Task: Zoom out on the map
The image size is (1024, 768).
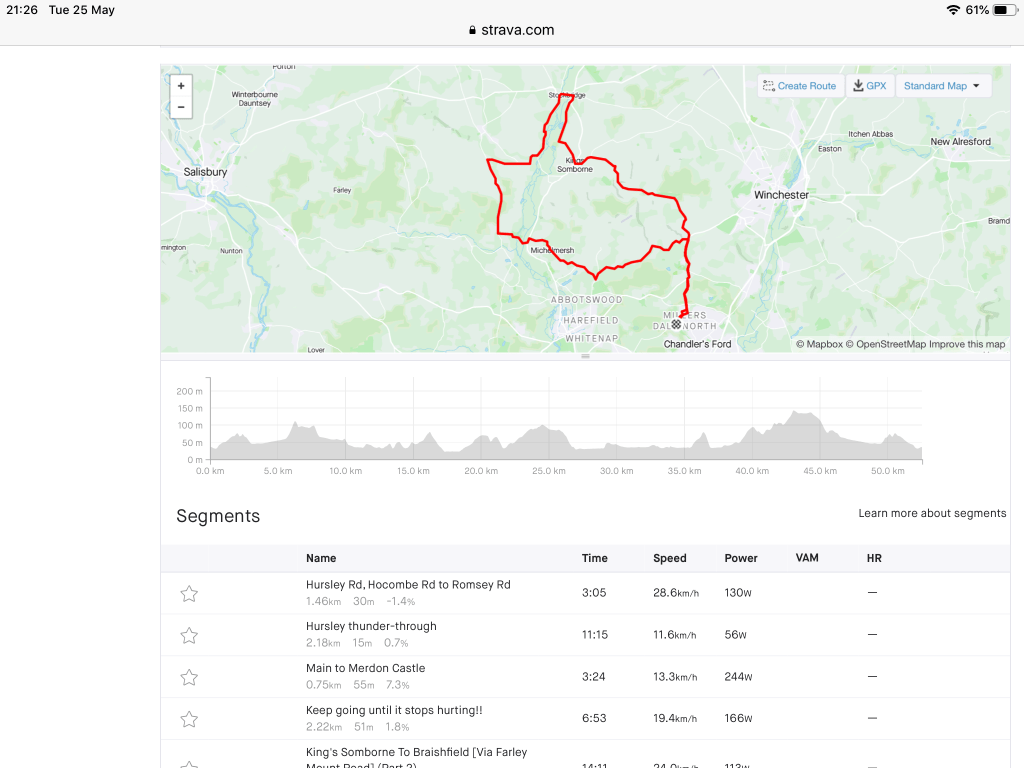Action: tap(181, 107)
